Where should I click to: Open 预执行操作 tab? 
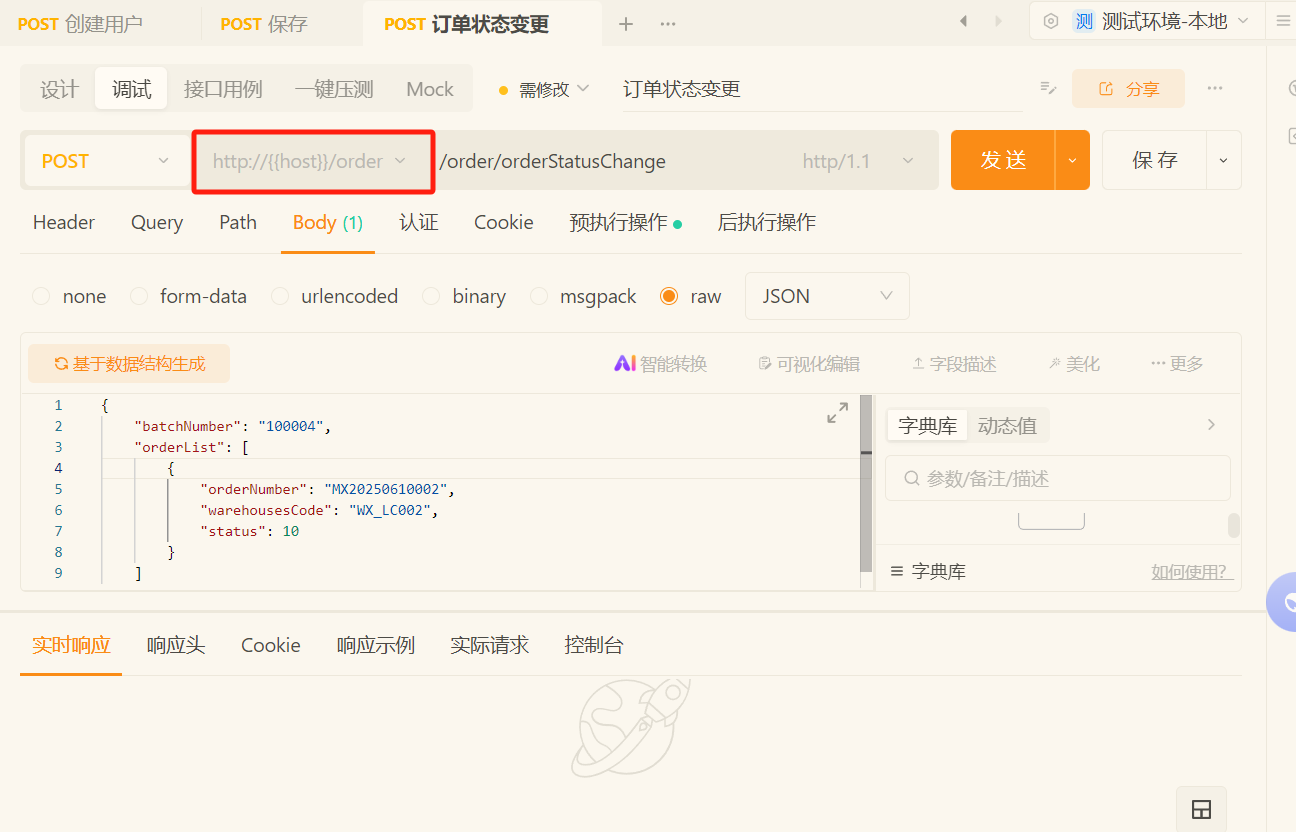626,222
